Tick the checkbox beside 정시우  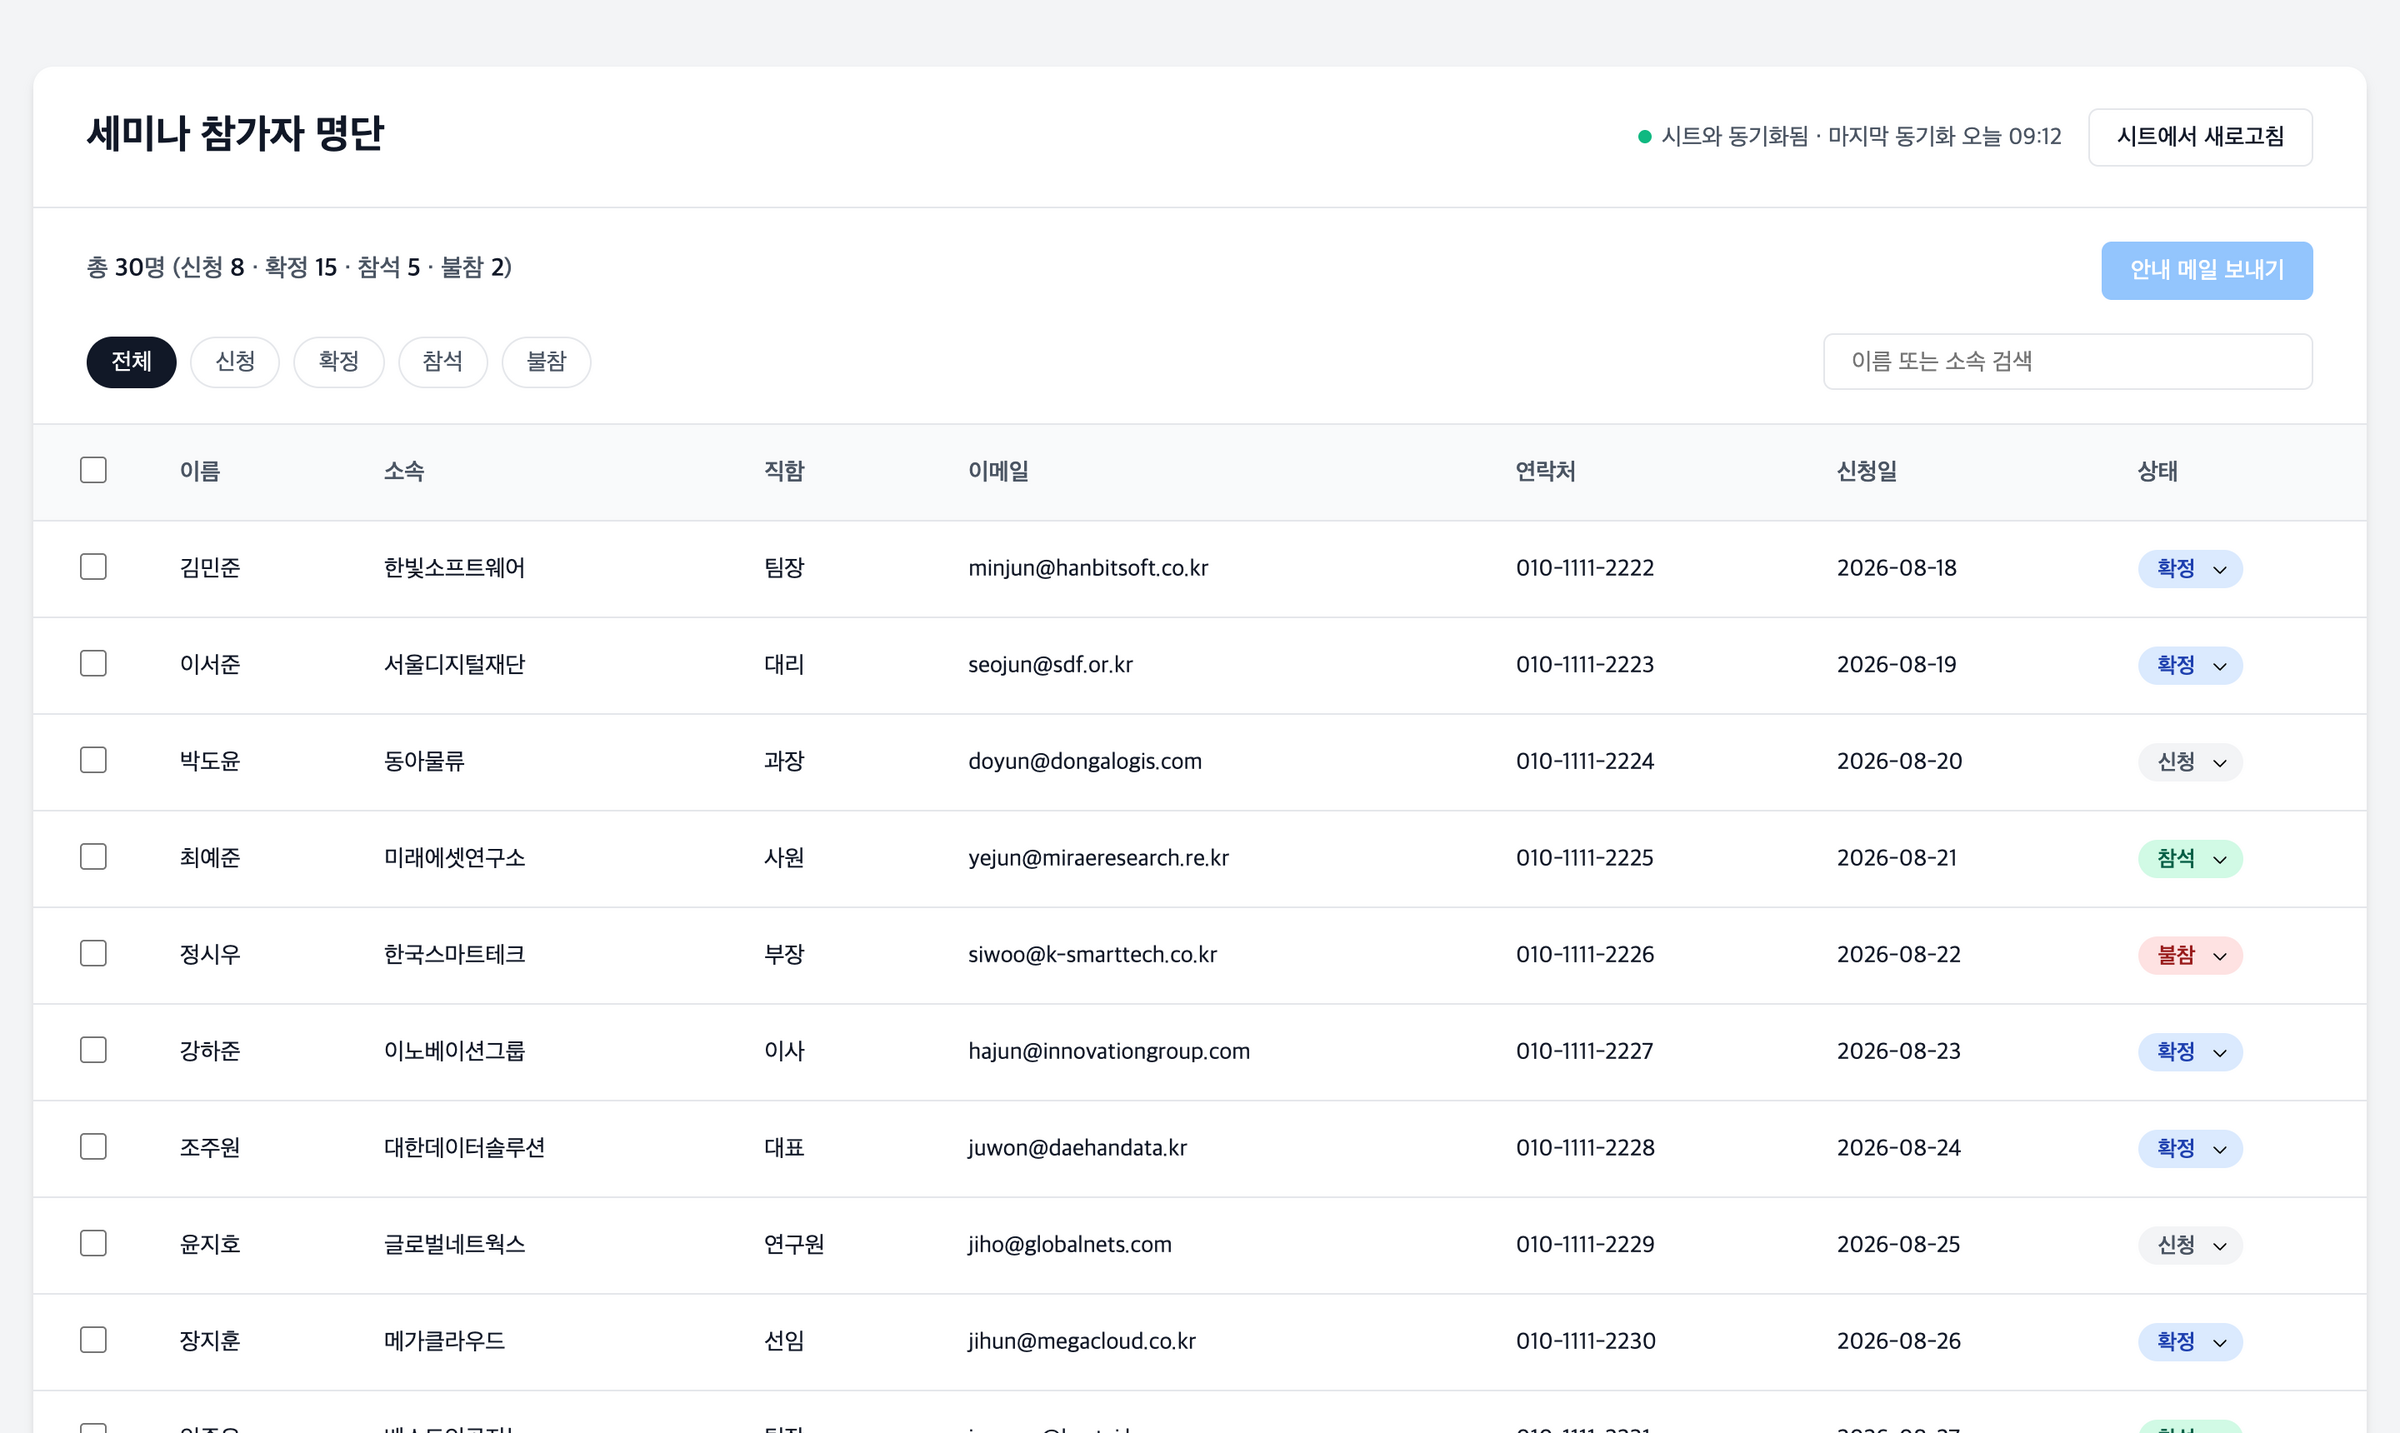tap(93, 954)
